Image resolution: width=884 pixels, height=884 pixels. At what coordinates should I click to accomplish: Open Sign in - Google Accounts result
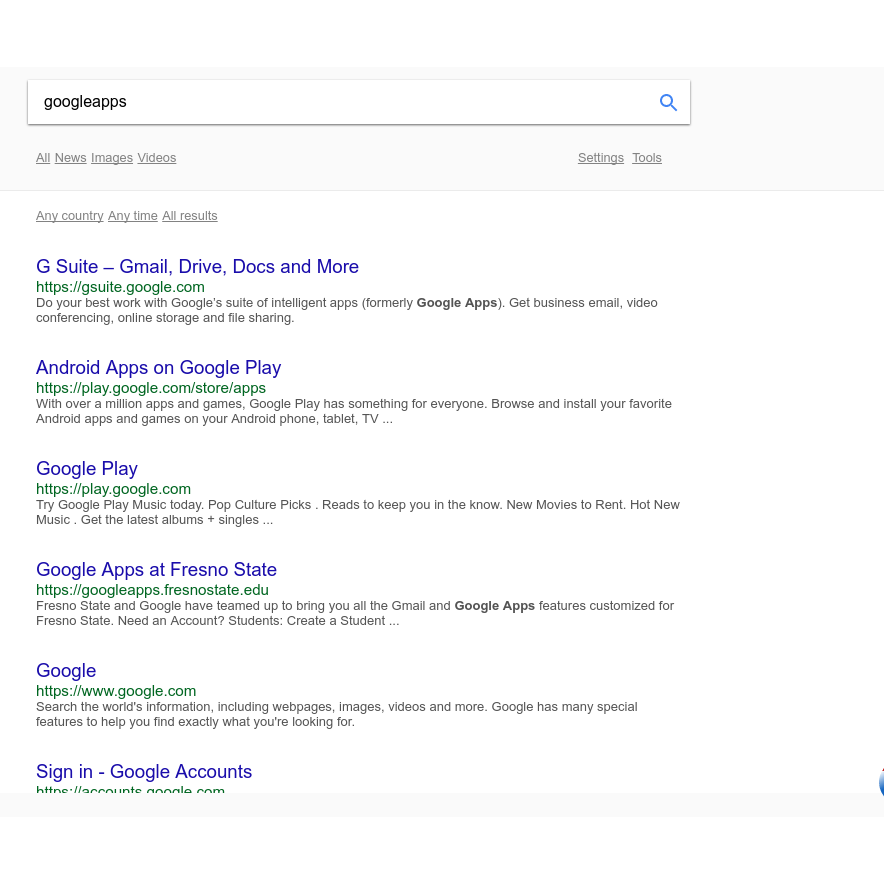[144, 772]
